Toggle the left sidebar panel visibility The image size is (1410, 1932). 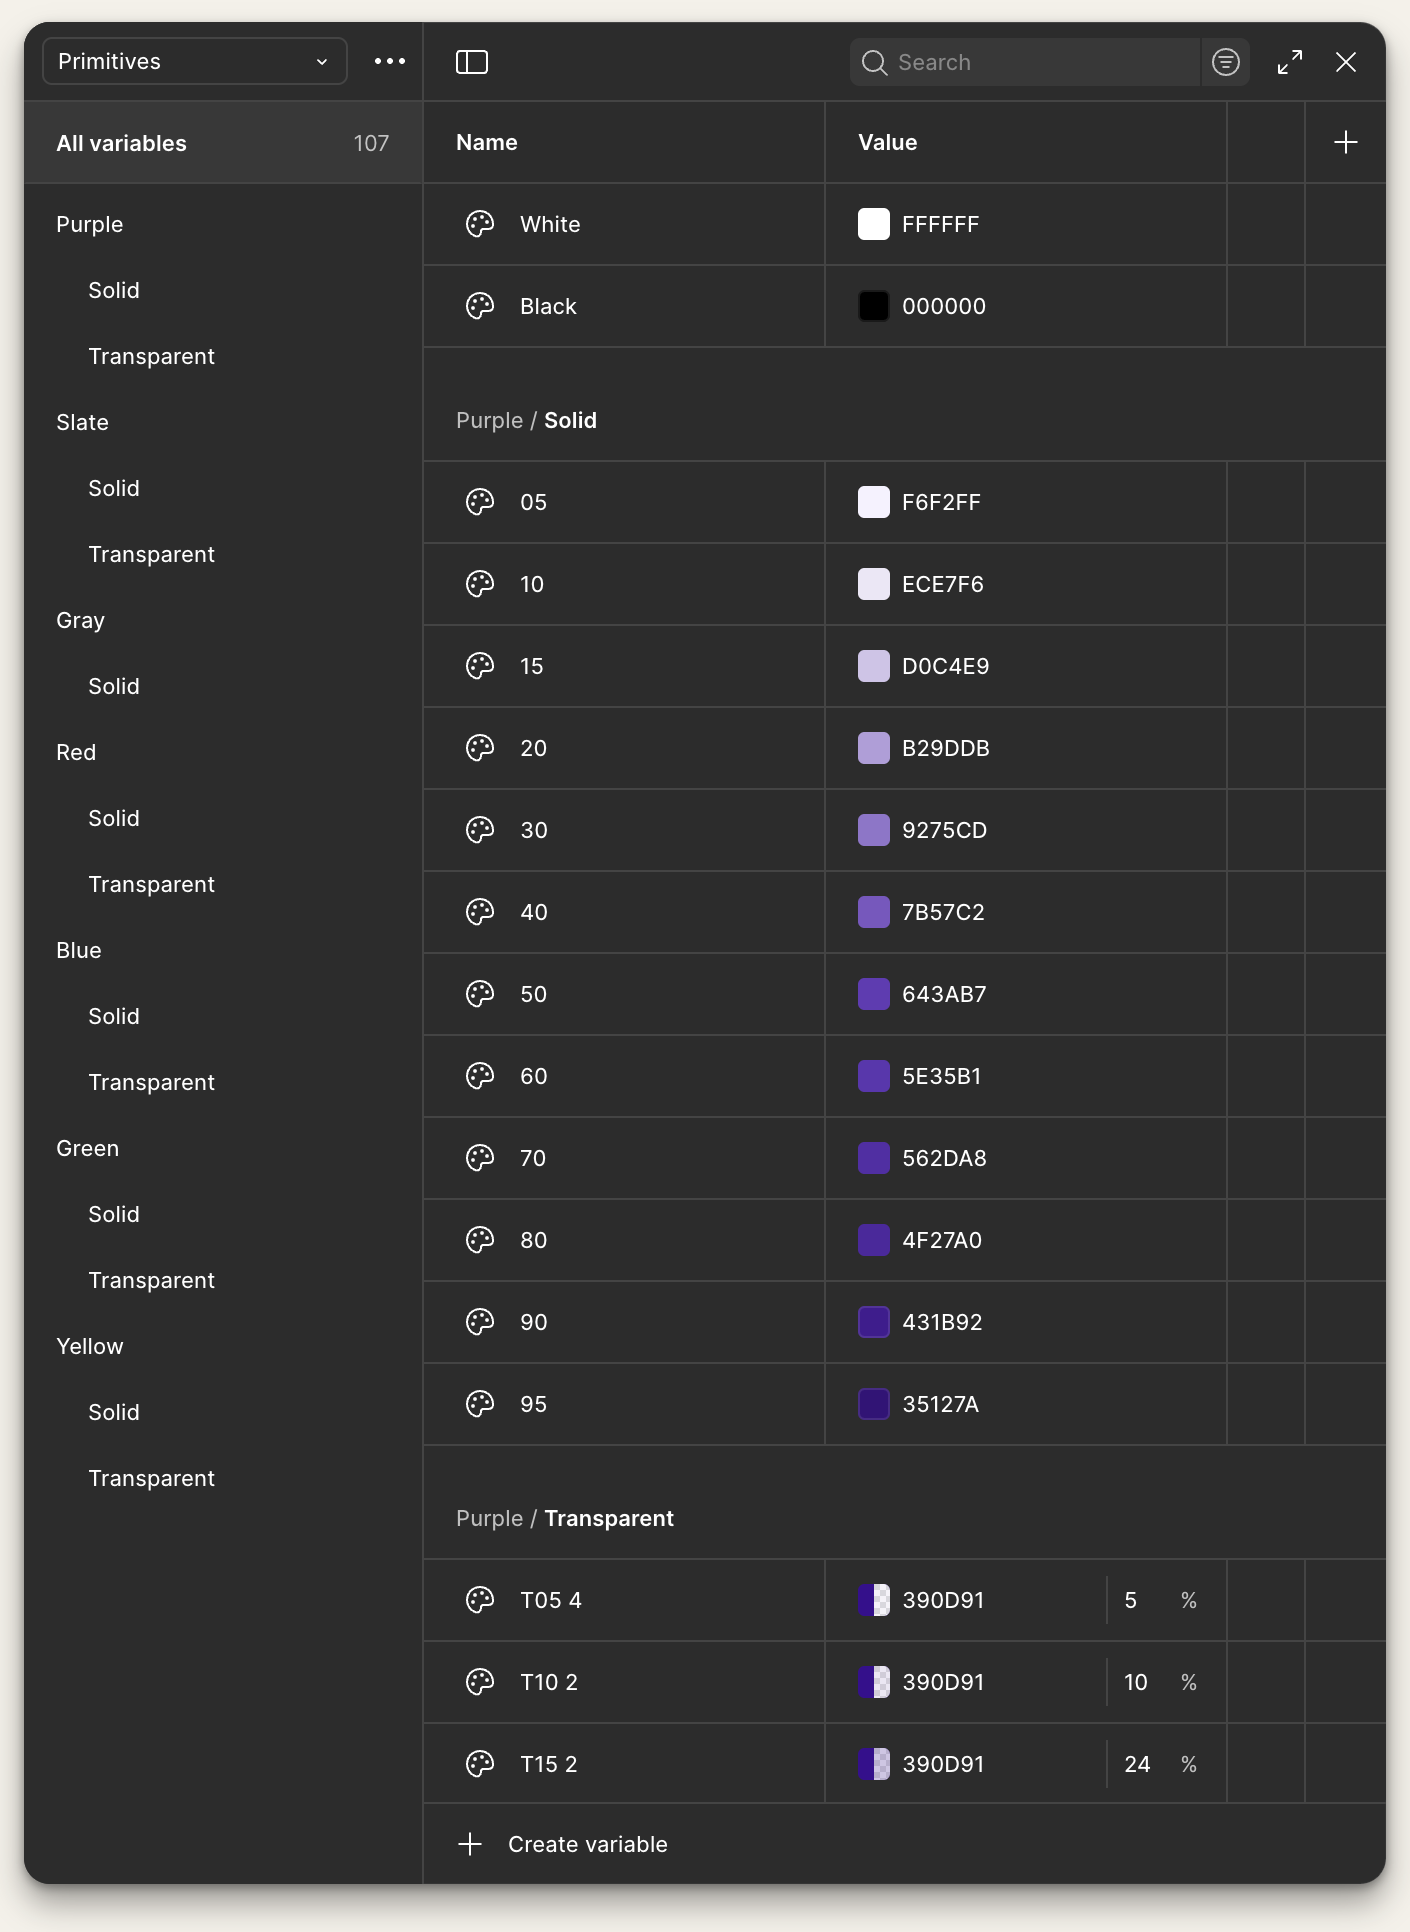[x=471, y=62]
